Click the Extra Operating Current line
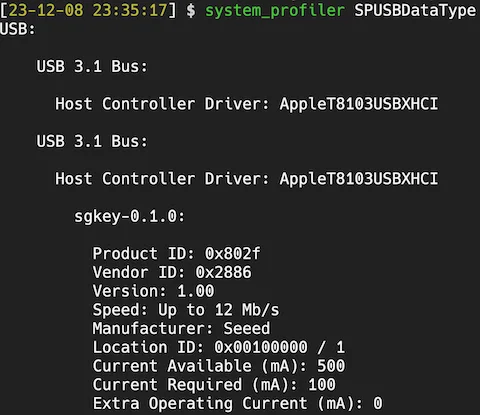 (x=237, y=403)
